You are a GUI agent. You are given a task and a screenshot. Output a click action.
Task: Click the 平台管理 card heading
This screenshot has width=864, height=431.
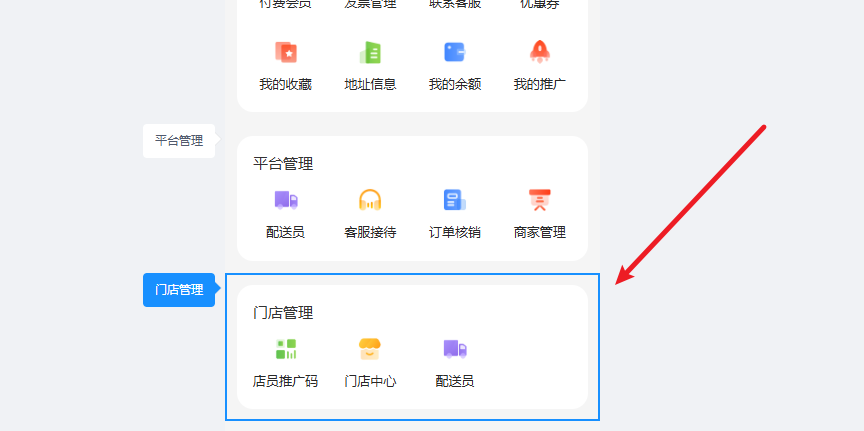click(x=283, y=164)
